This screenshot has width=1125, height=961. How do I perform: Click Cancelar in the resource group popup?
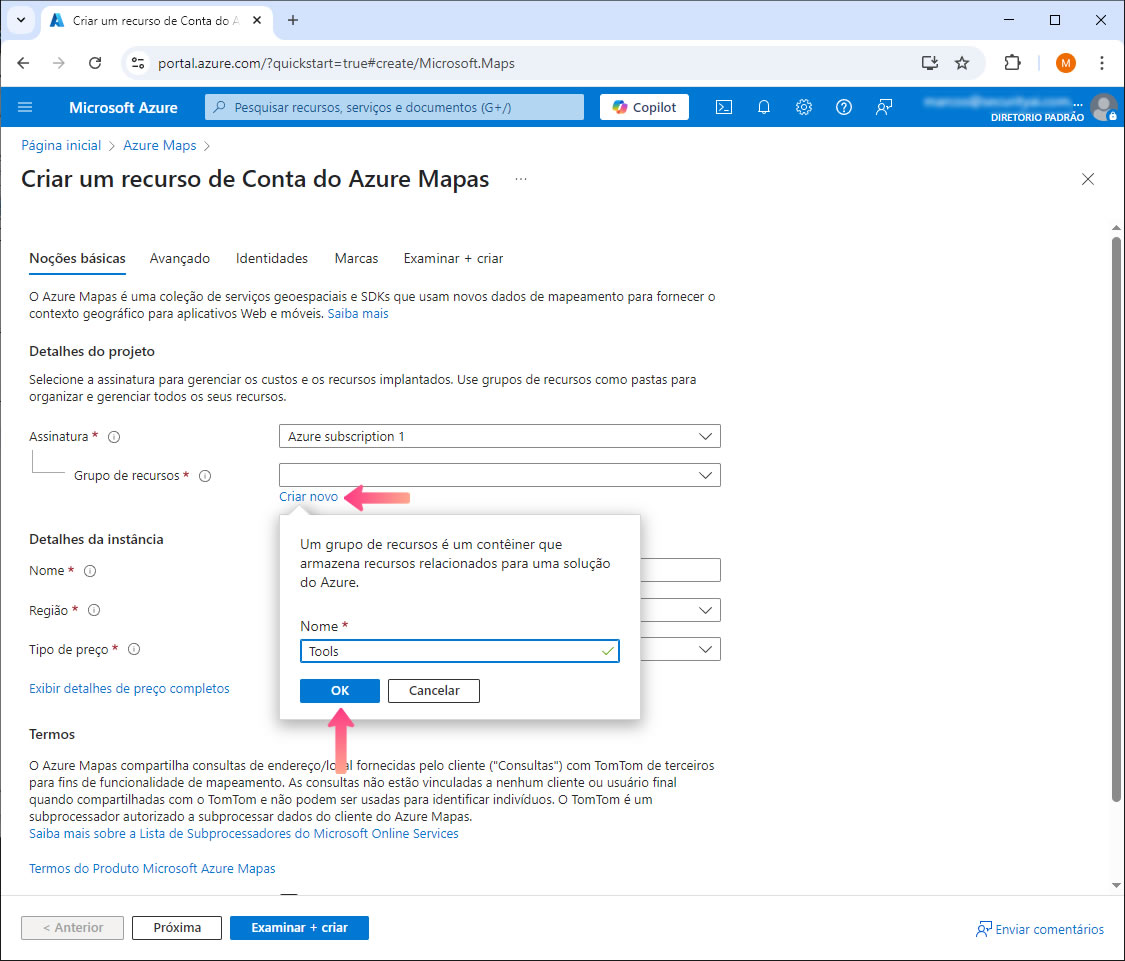click(434, 690)
